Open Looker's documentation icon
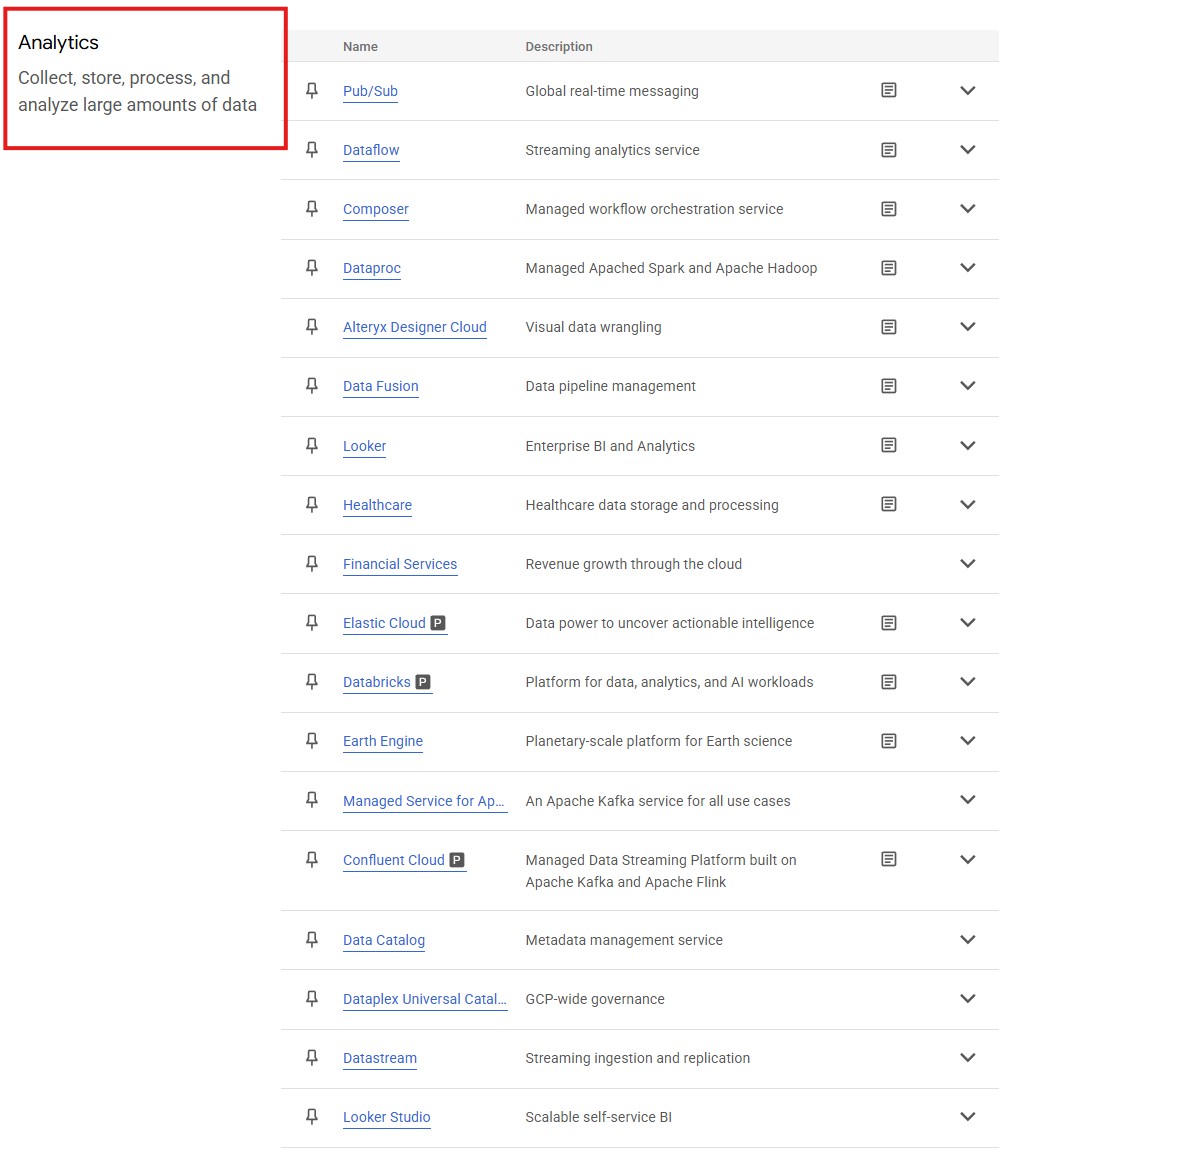The image size is (1192, 1157). [888, 445]
